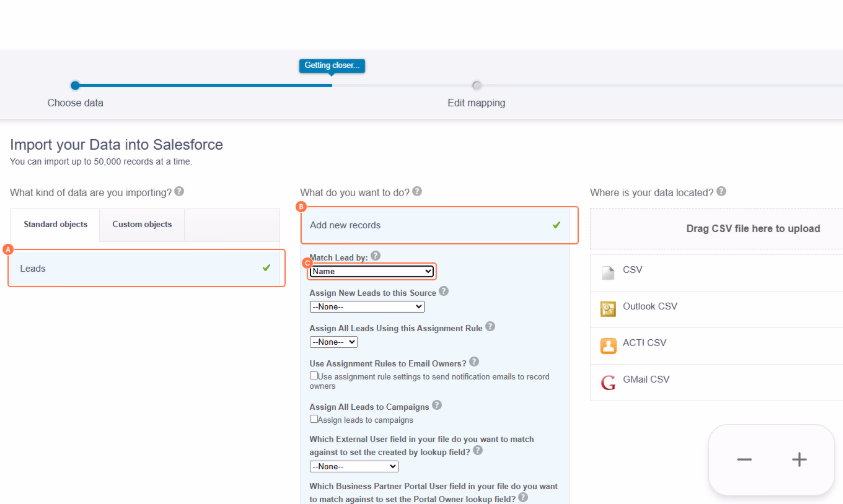This screenshot has width=843, height=504.
Task: Open the Match Lead by Name dropdown
Action: click(372, 272)
